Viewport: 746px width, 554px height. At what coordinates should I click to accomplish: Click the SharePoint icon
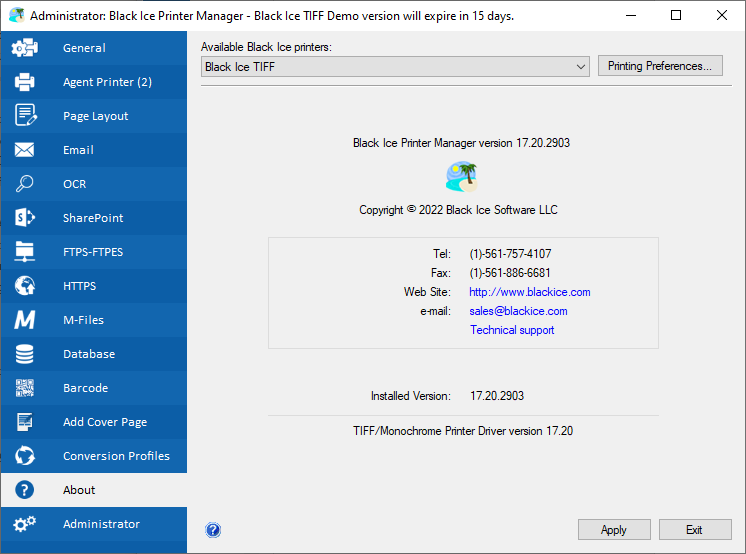coord(25,218)
